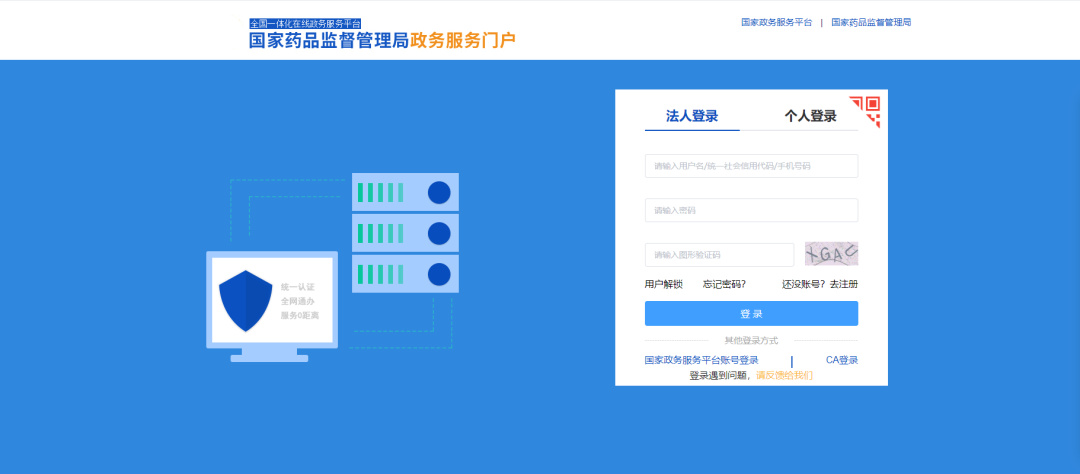Focus the 请输入图形验证码 captcha input
Image resolution: width=1080 pixels, height=474 pixels.
click(719, 255)
